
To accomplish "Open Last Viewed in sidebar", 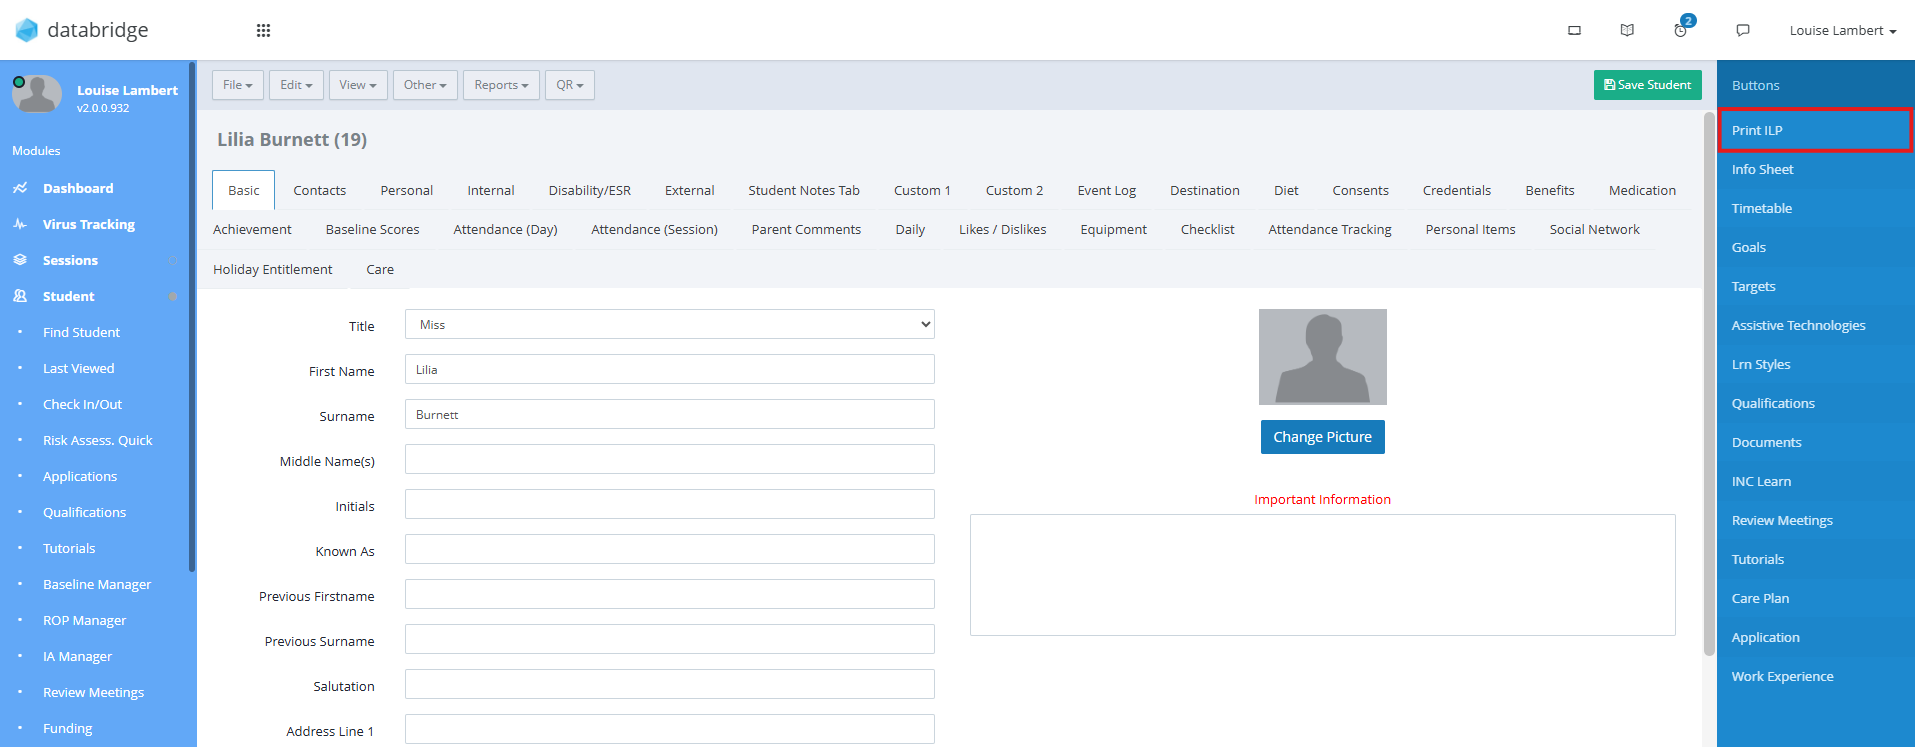I will [x=78, y=368].
